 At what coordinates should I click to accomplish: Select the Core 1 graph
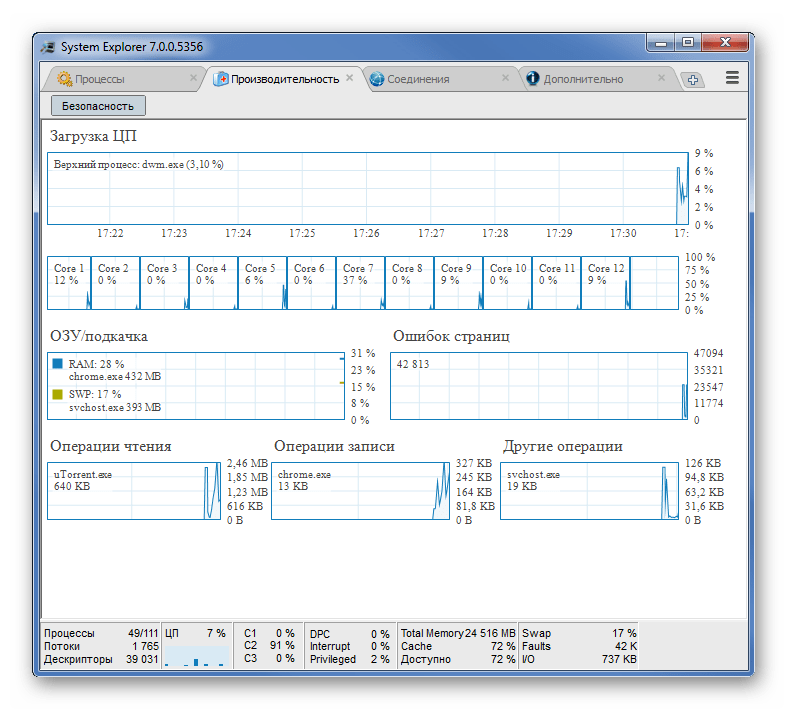tap(69, 283)
